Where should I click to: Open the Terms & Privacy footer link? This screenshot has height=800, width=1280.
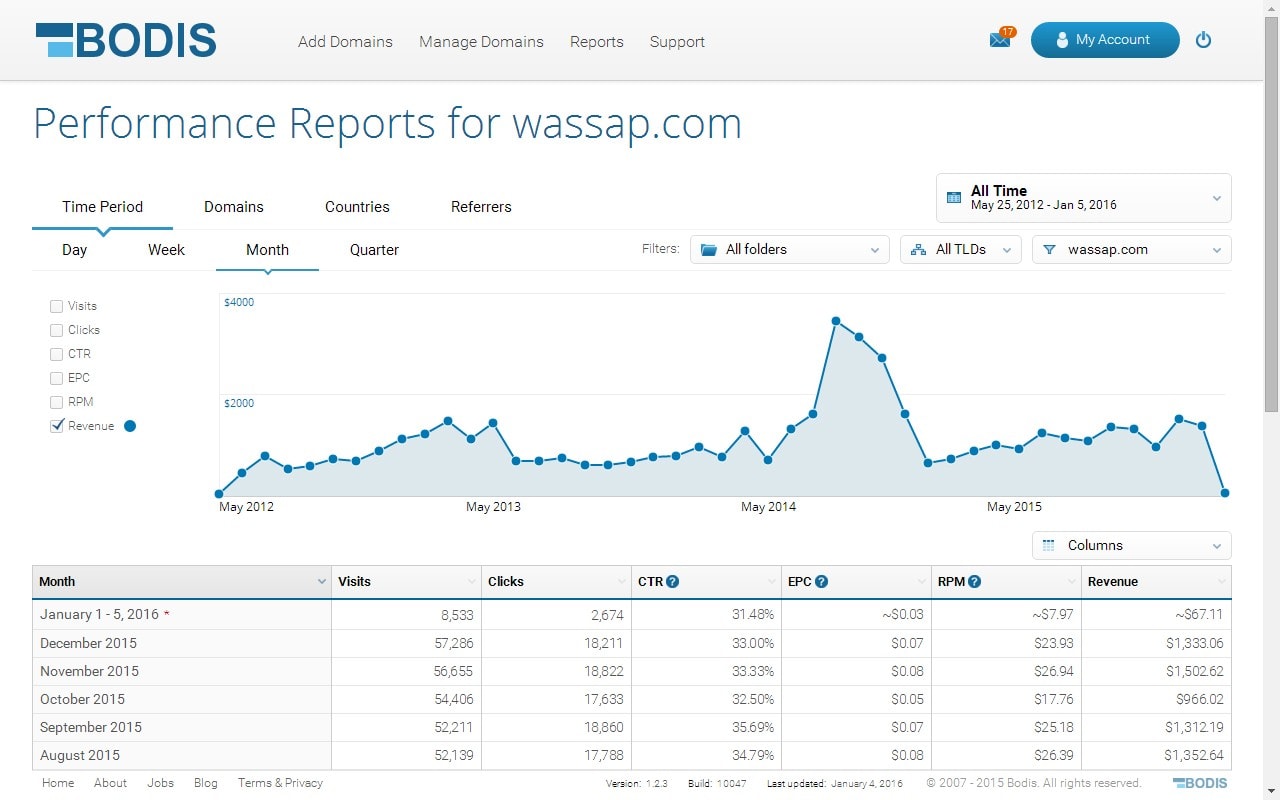pyautogui.click(x=280, y=783)
